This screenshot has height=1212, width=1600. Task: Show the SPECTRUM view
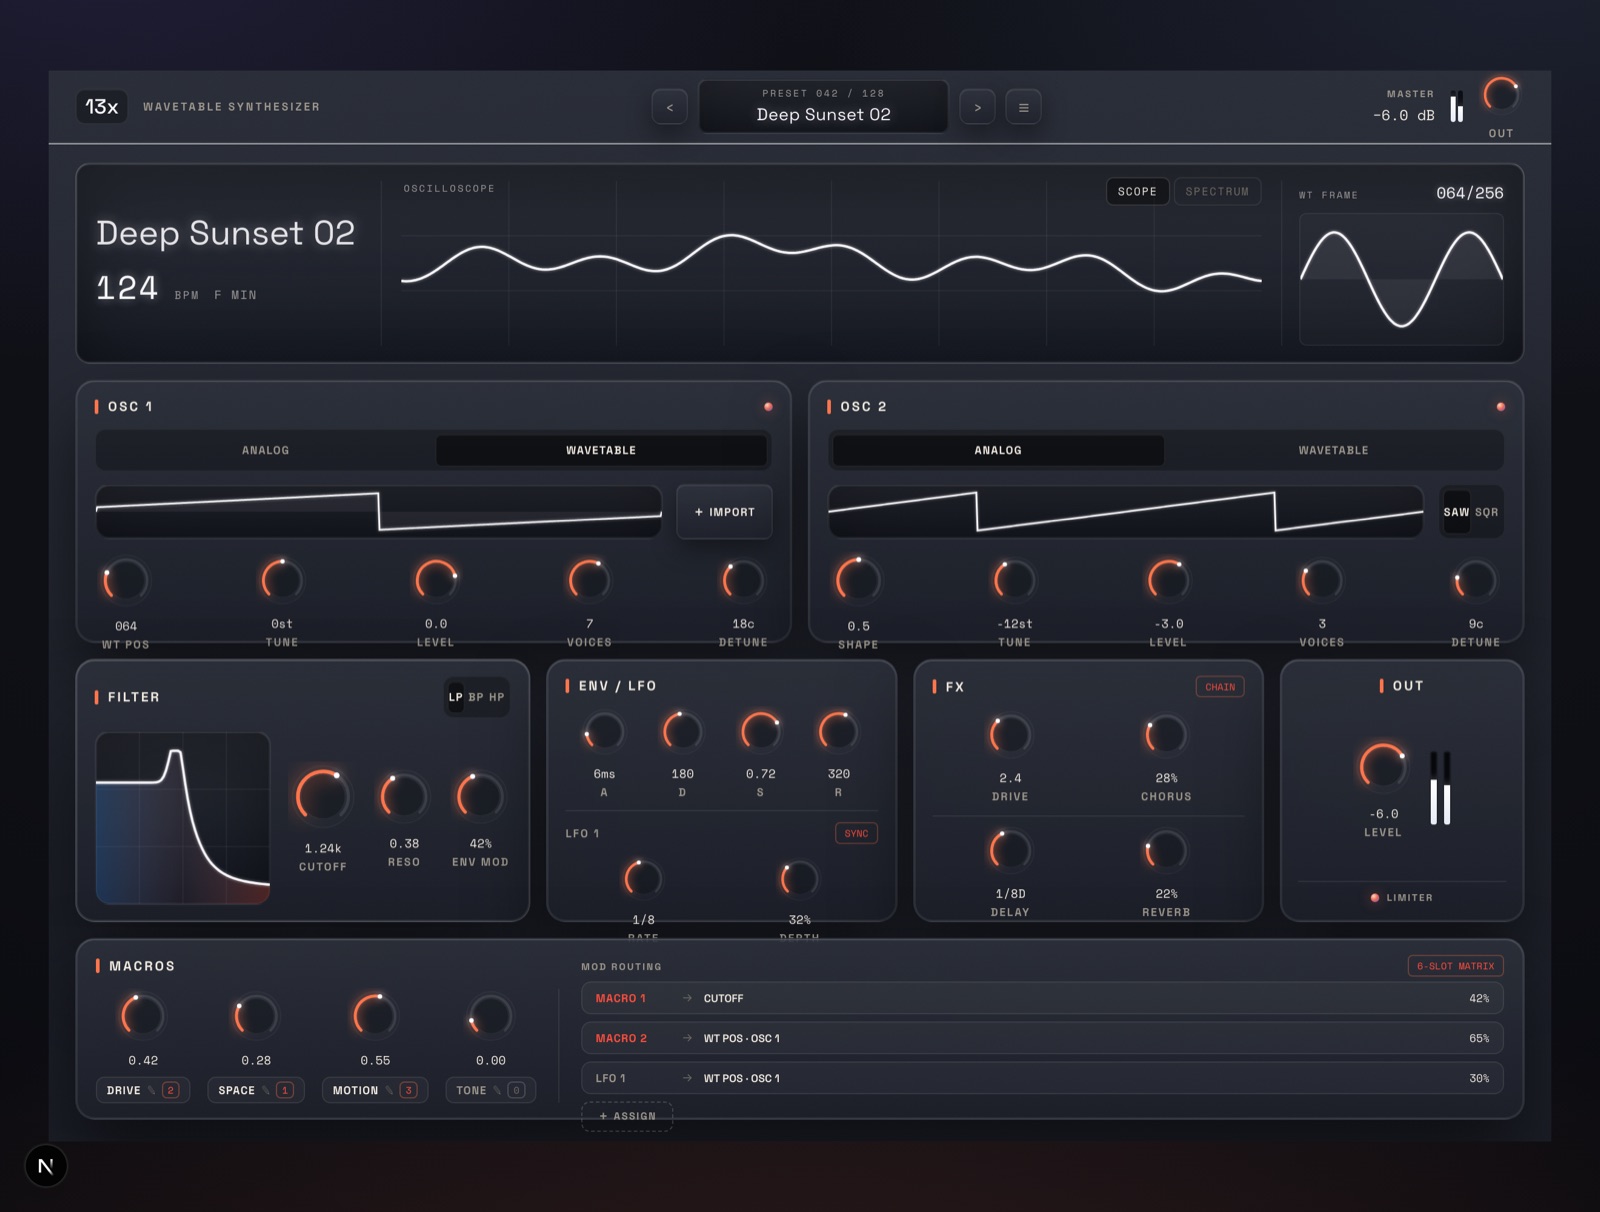(x=1217, y=191)
